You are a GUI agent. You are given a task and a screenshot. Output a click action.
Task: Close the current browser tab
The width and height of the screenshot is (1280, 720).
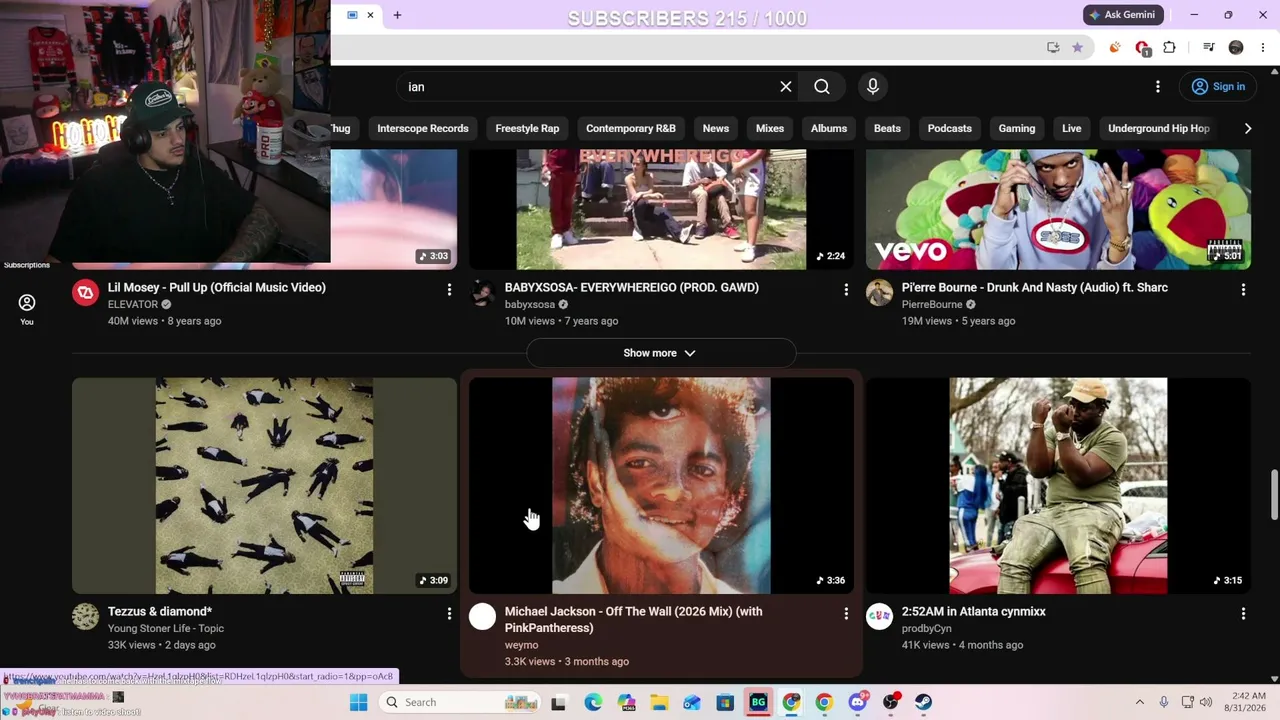click(x=370, y=15)
